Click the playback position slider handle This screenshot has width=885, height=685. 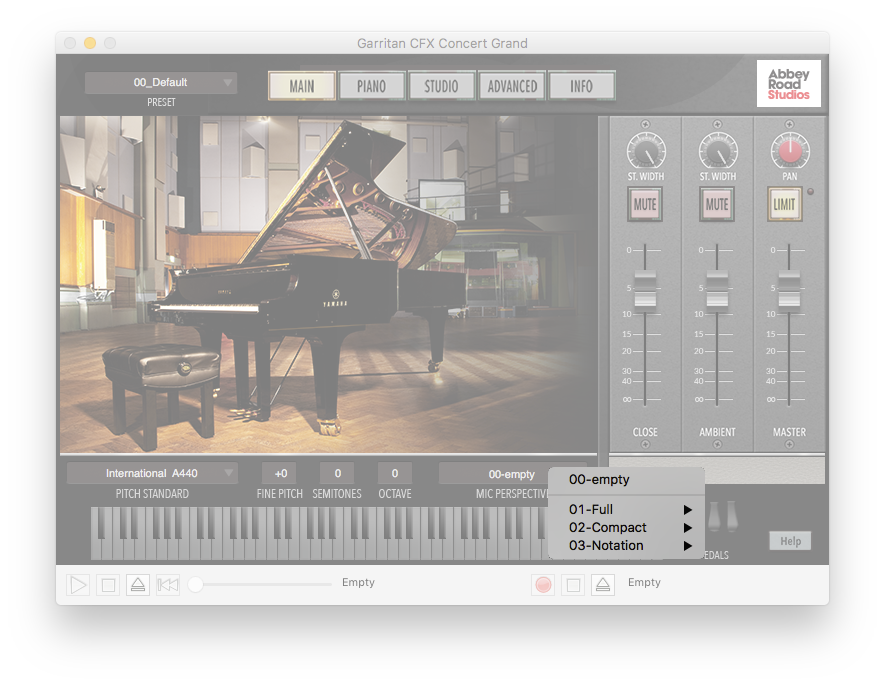point(195,585)
